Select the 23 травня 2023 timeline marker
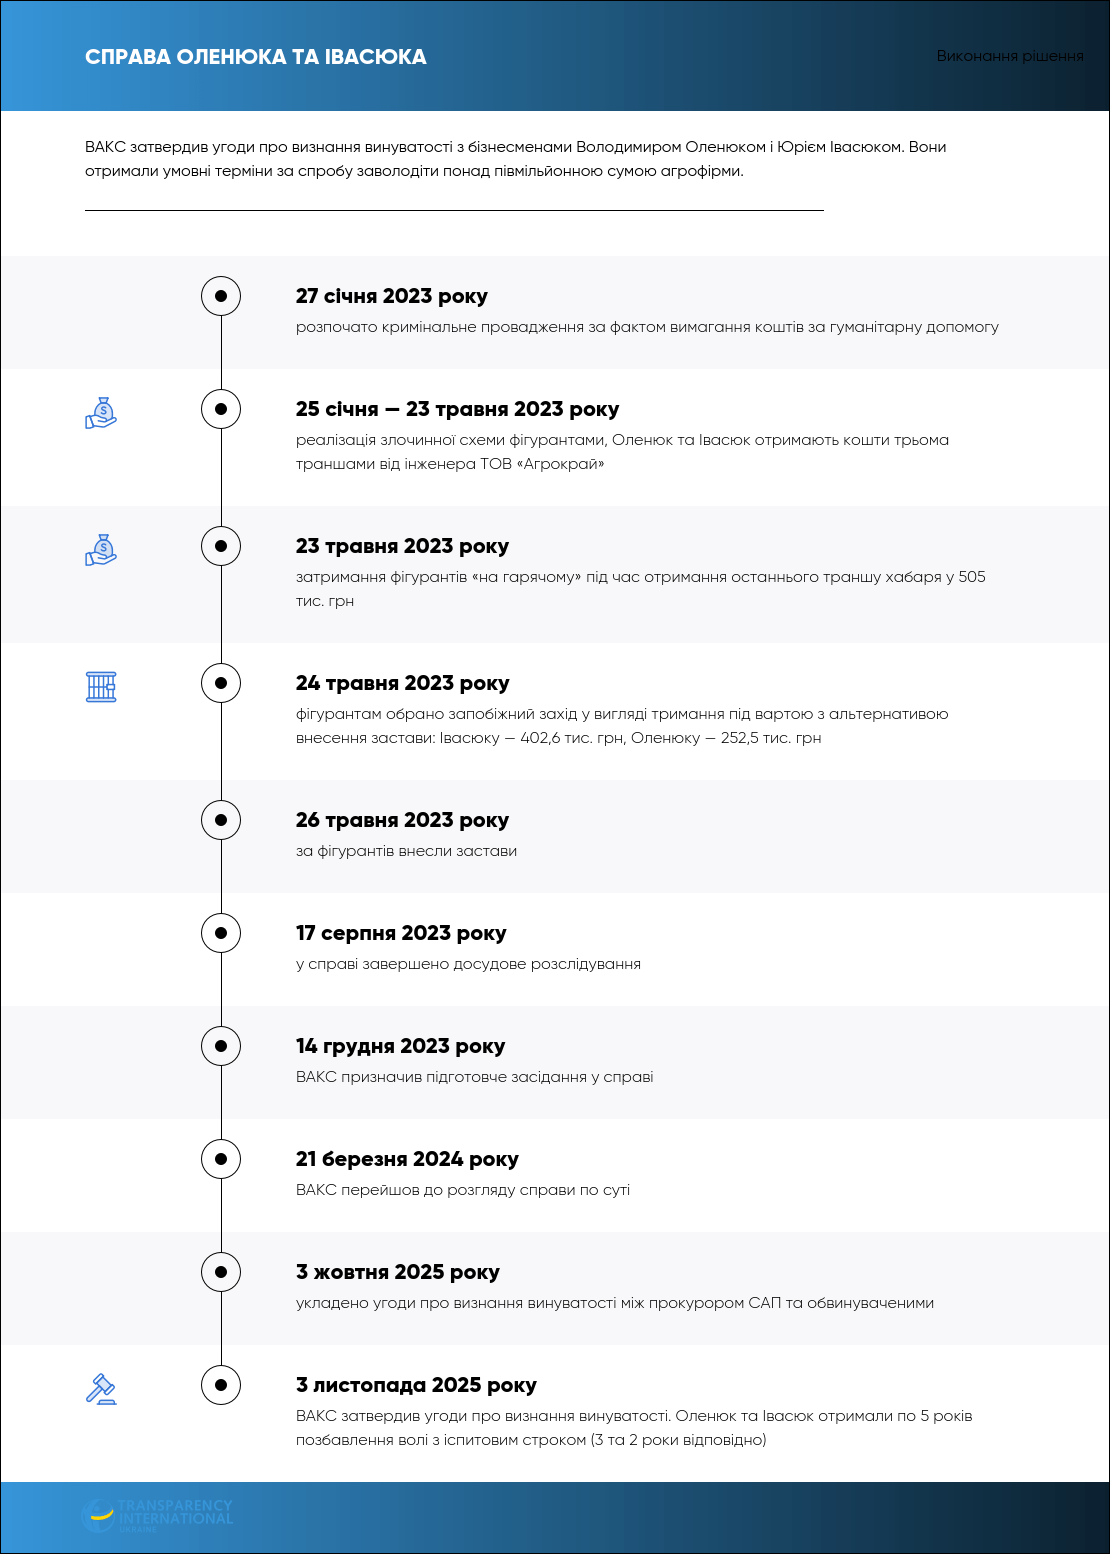The image size is (1110, 1554). coord(221,546)
